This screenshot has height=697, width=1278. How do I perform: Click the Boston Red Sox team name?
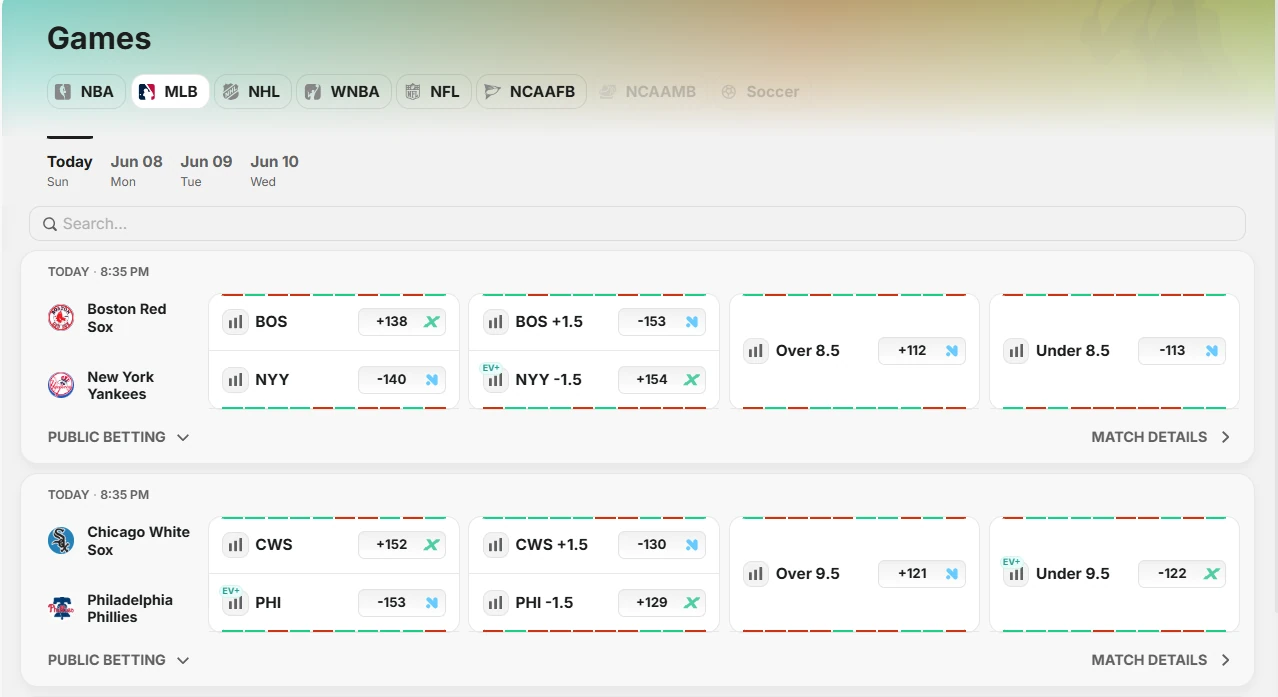[127, 318]
